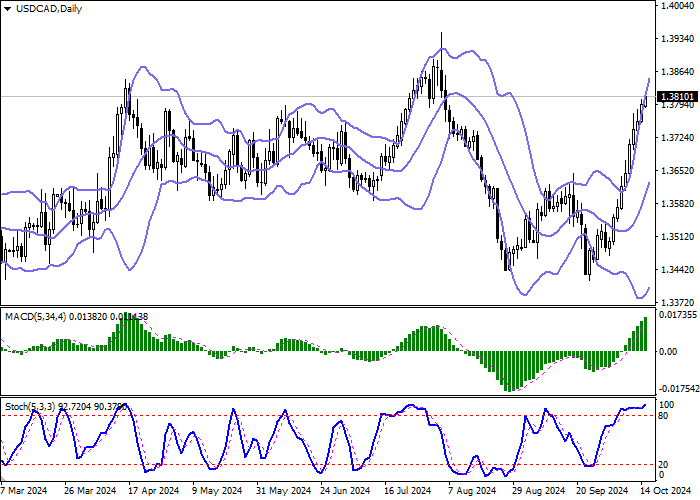The height and width of the screenshot is (500, 700).
Task: Select the 1.35820 price axis label
Action: click(677, 204)
